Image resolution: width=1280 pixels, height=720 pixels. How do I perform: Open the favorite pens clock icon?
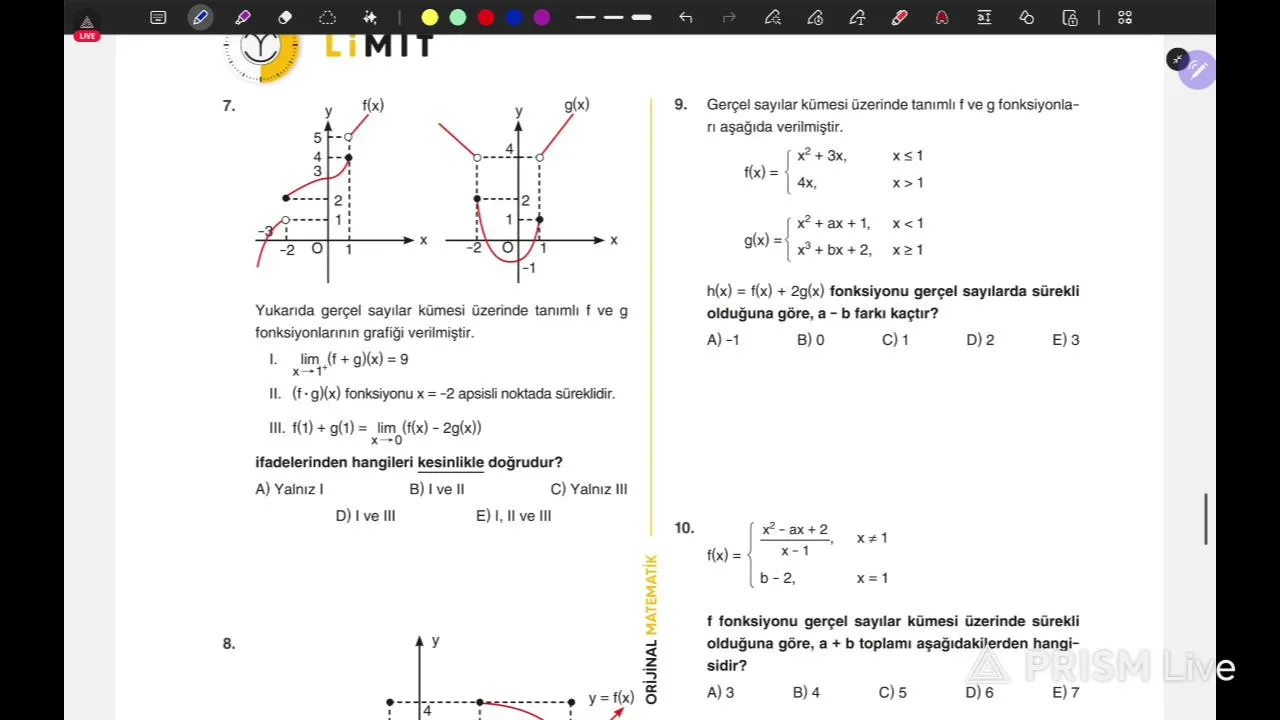click(x=815, y=17)
